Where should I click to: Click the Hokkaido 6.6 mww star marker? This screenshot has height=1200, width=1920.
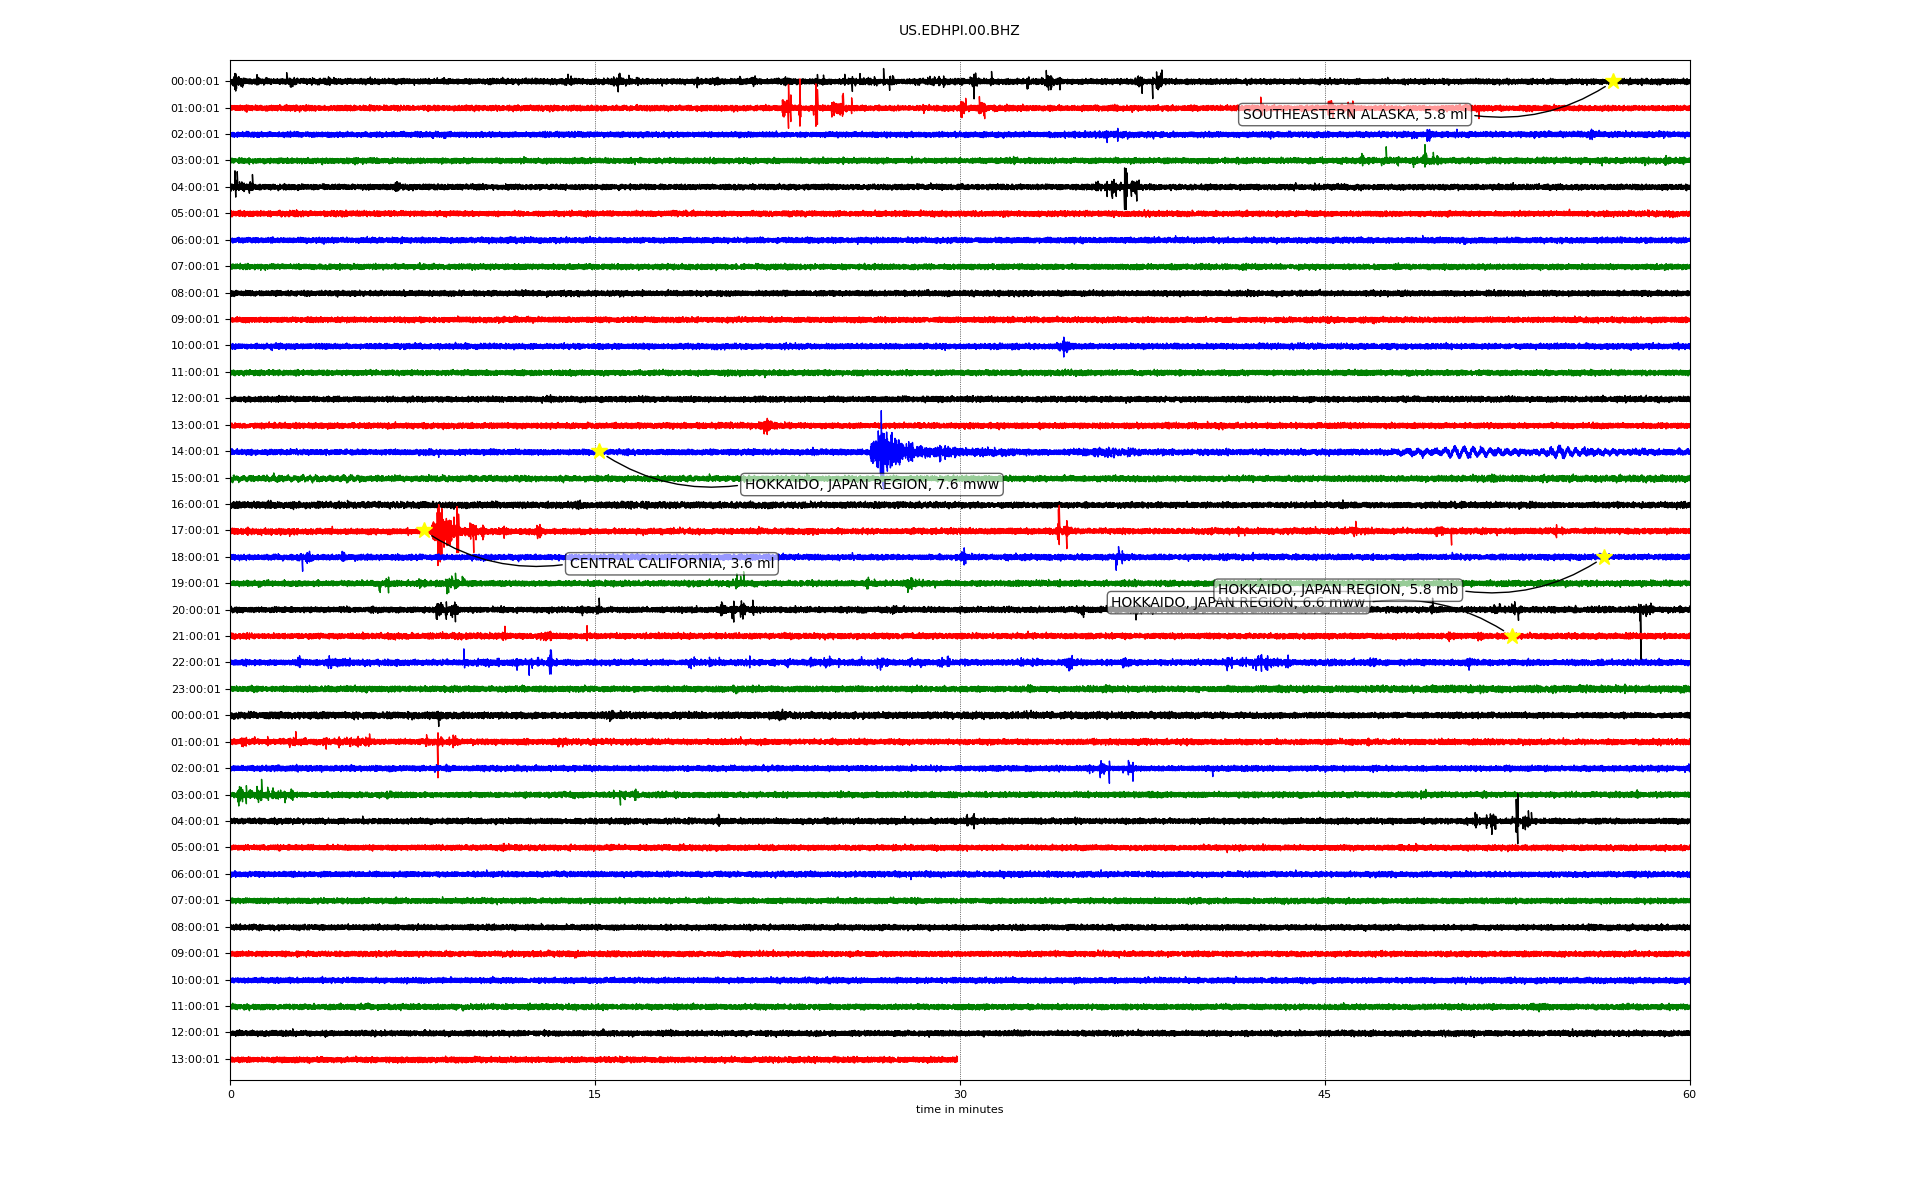pos(1511,636)
